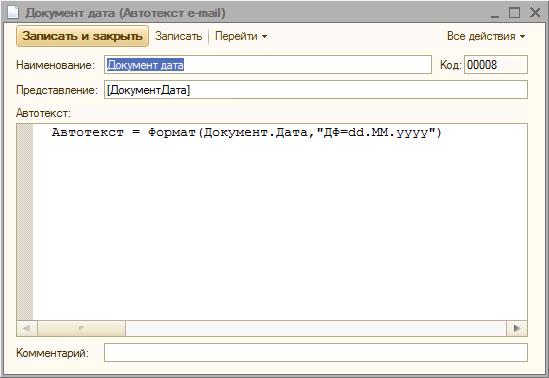549x378 pixels.
Task: Close the Документ дата window
Action: (535, 13)
